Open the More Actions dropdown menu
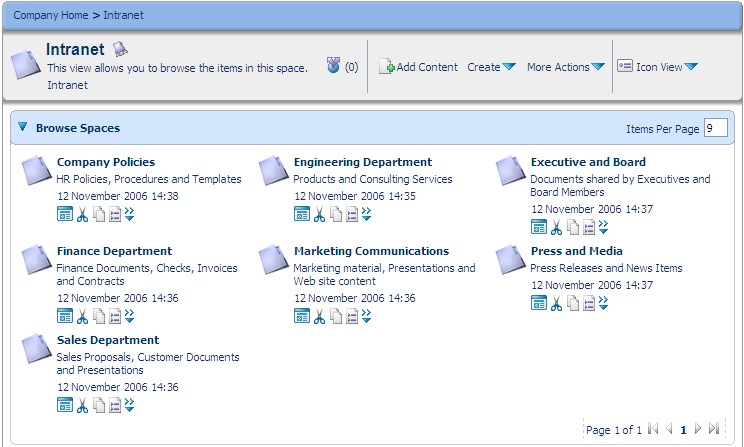744x447 pixels. (566, 67)
